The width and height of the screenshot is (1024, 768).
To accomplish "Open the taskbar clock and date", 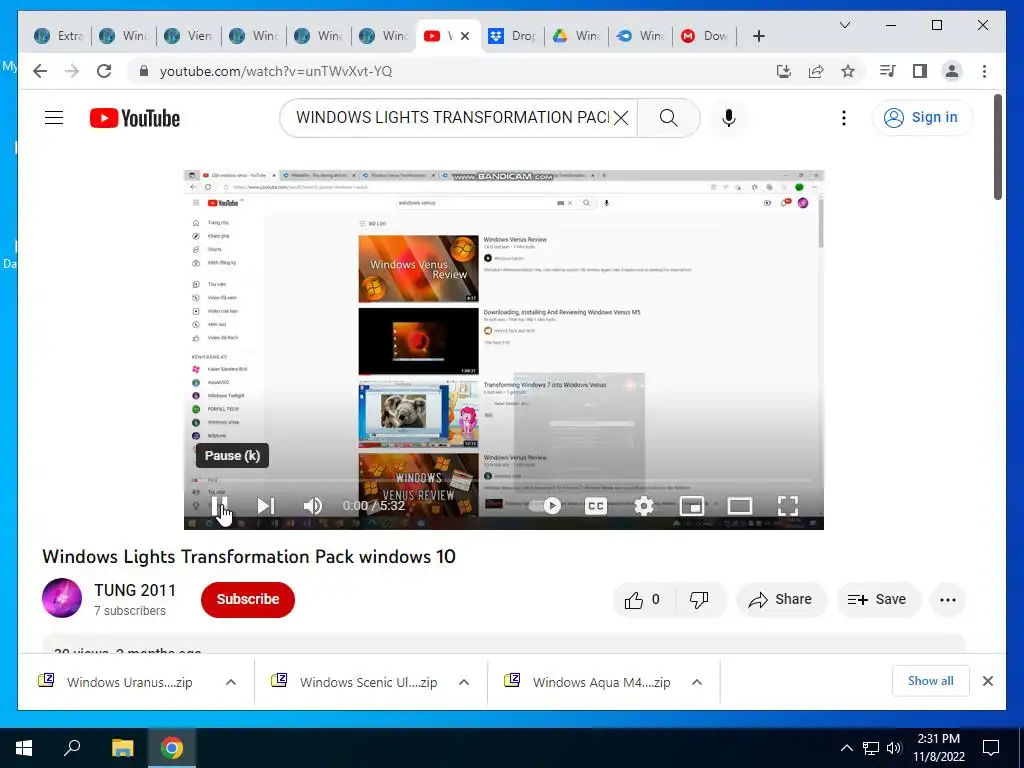I will (x=938, y=748).
